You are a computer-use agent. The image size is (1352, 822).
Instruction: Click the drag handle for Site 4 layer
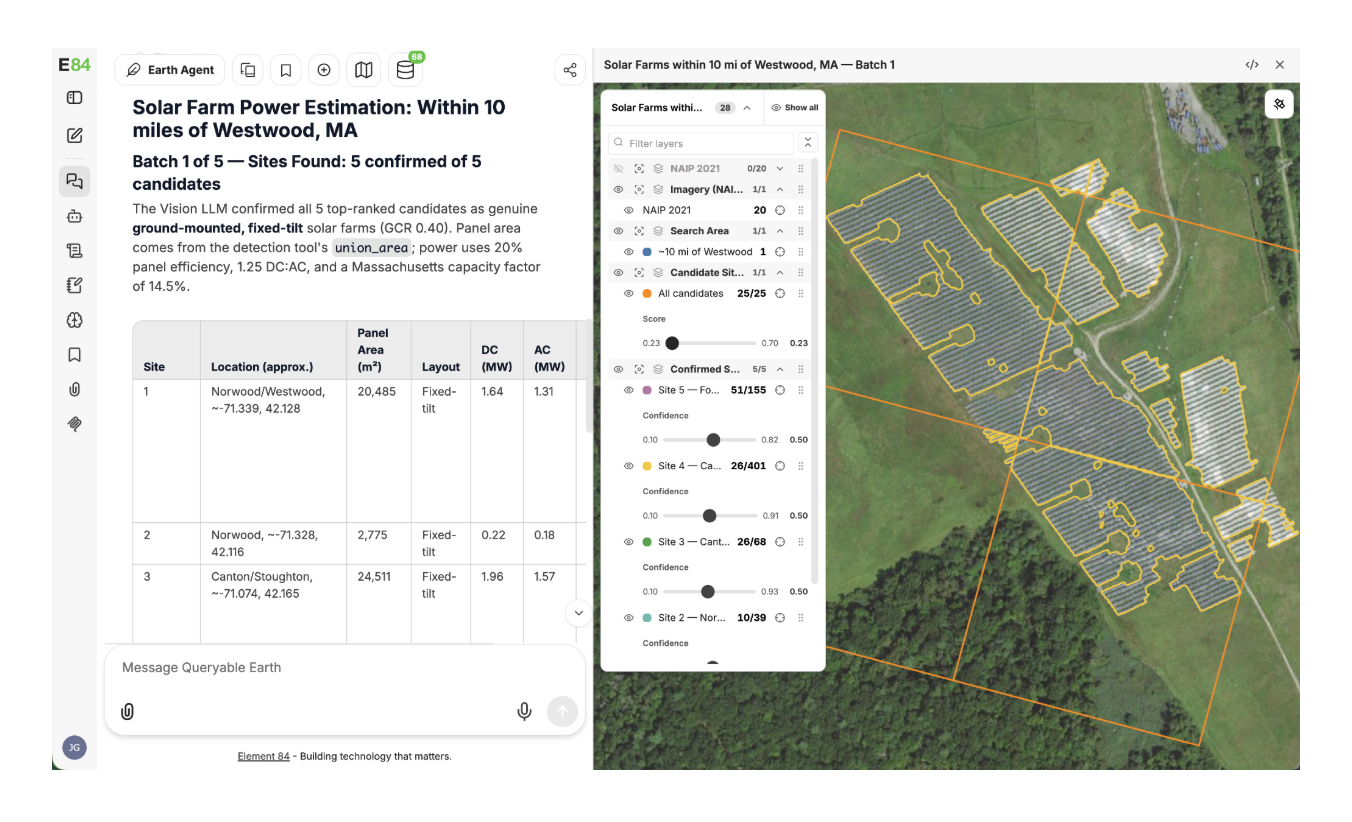tap(801, 466)
